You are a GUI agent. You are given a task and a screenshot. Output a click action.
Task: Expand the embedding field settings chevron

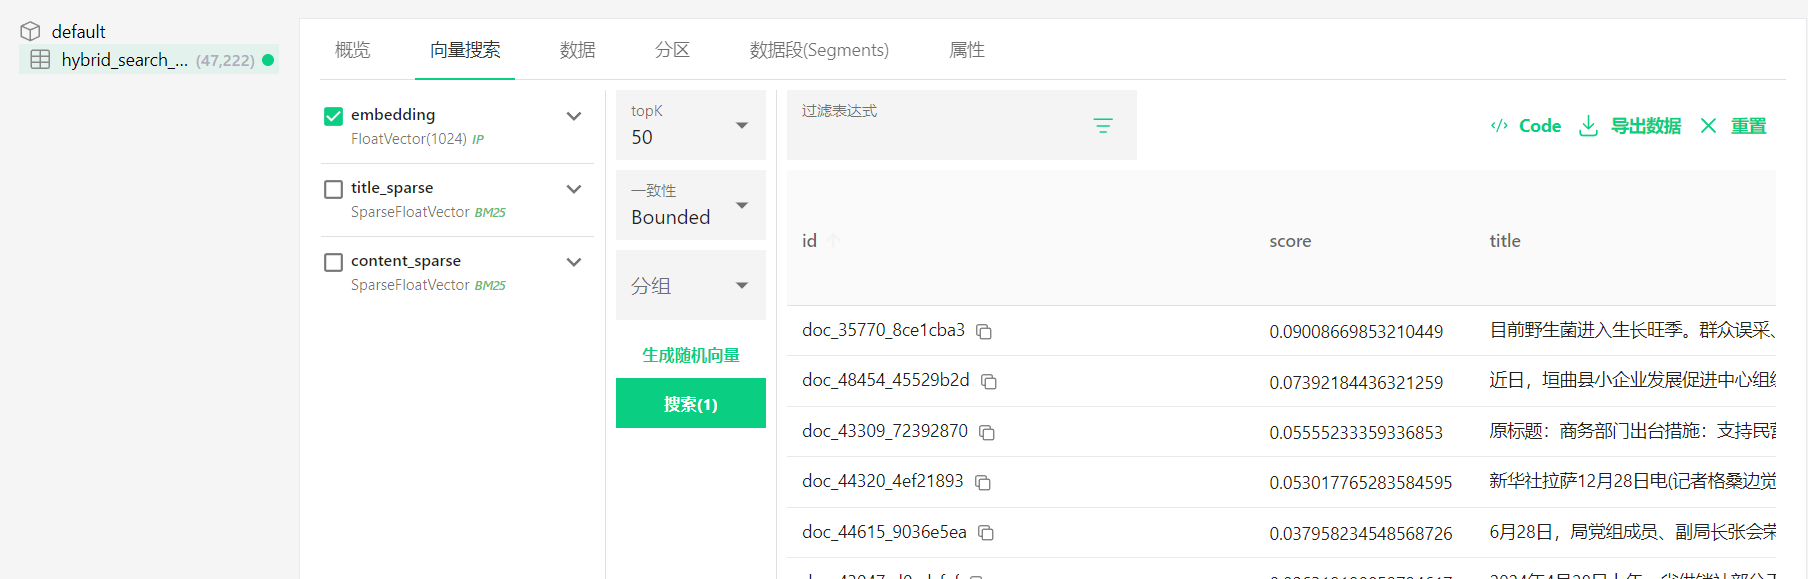click(574, 116)
